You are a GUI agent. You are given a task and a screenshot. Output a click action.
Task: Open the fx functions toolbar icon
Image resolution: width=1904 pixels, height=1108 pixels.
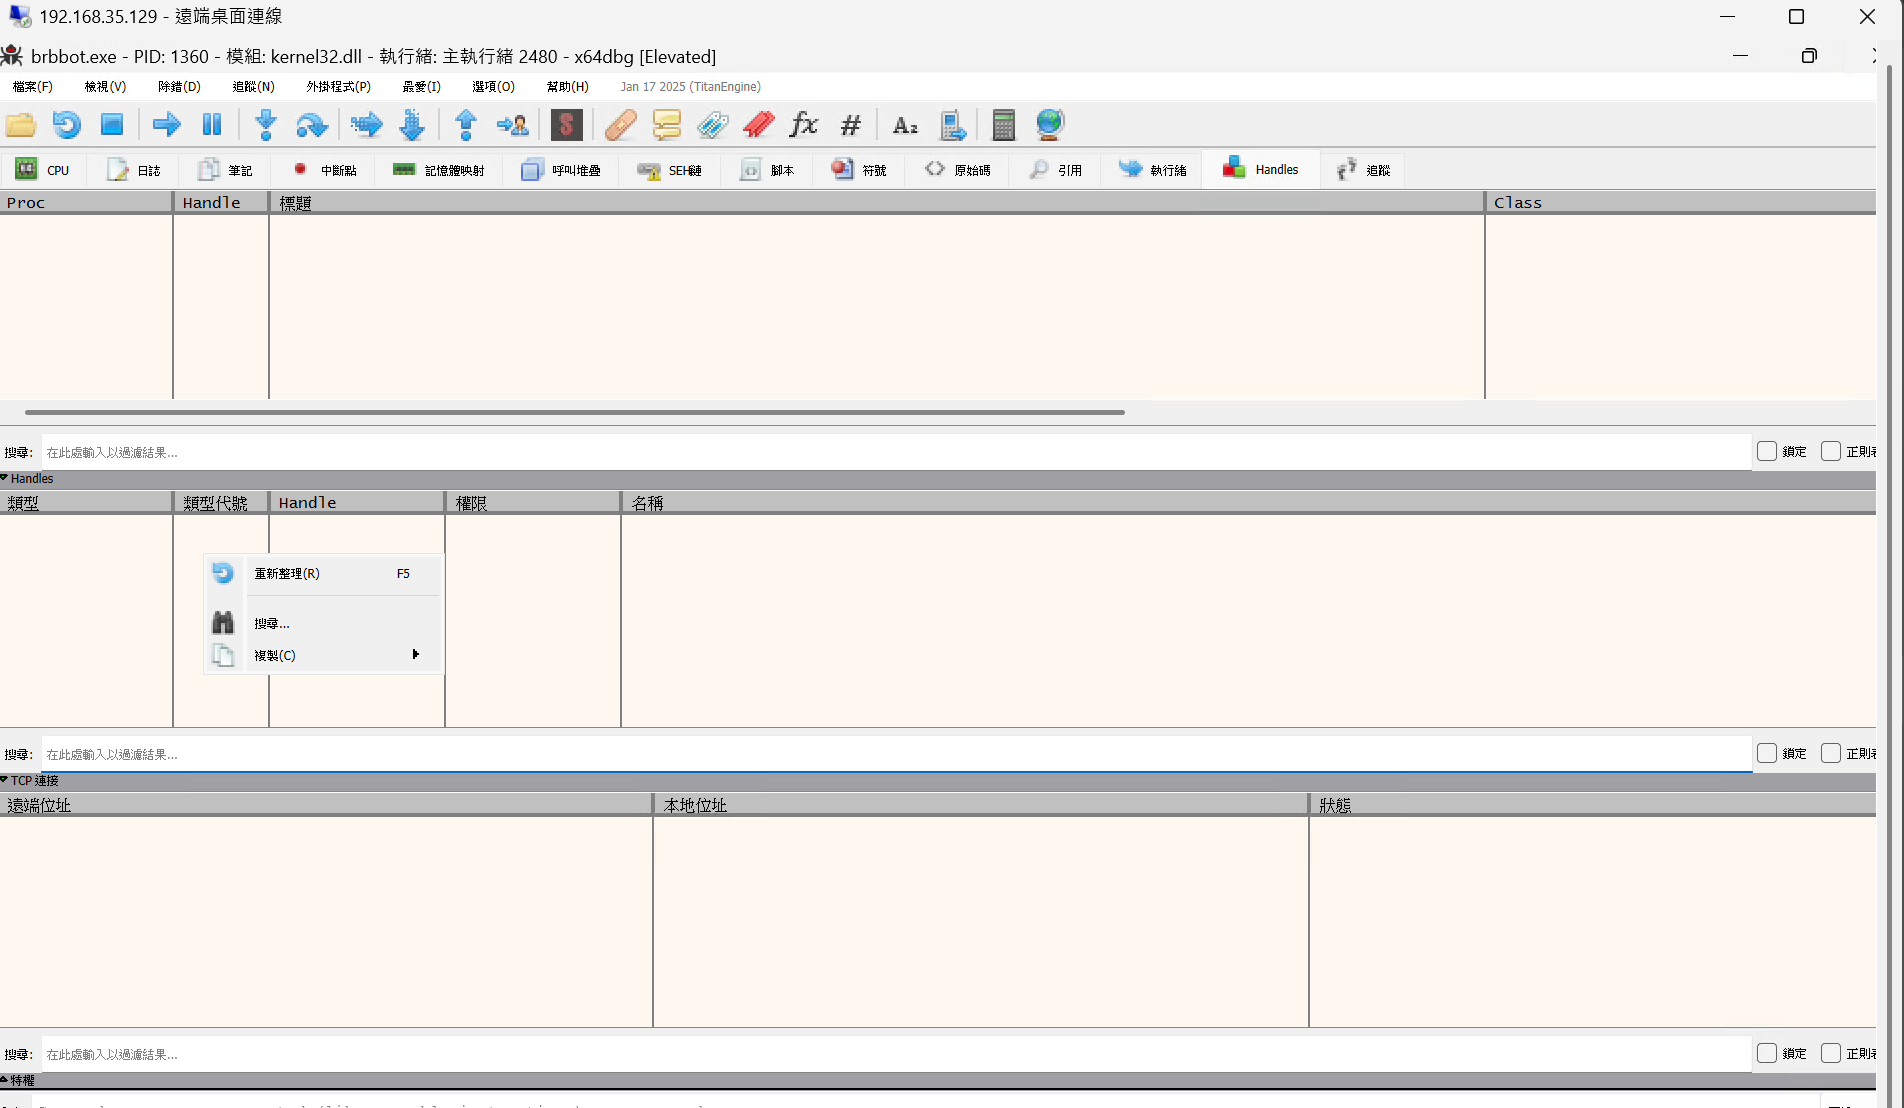(804, 125)
